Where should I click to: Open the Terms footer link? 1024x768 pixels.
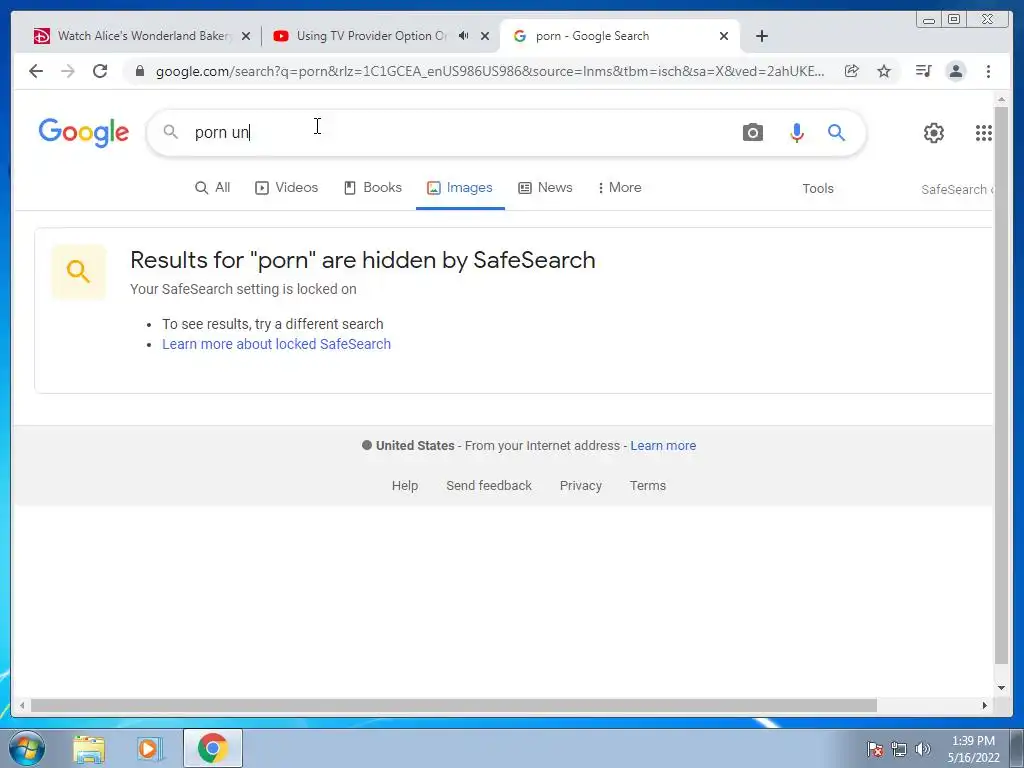(x=648, y=485)
